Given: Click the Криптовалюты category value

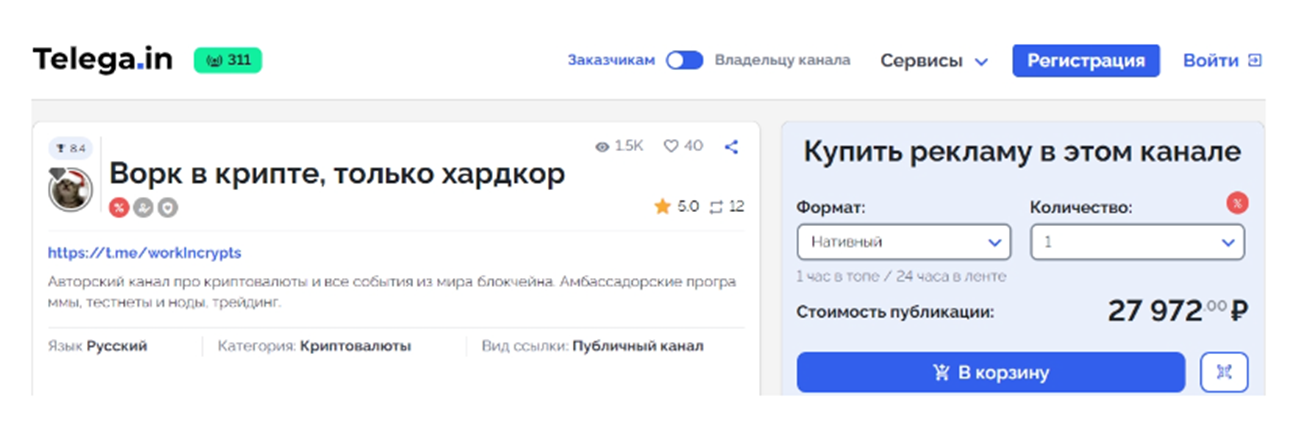Looking at the screenshot, I should point(355,346).
